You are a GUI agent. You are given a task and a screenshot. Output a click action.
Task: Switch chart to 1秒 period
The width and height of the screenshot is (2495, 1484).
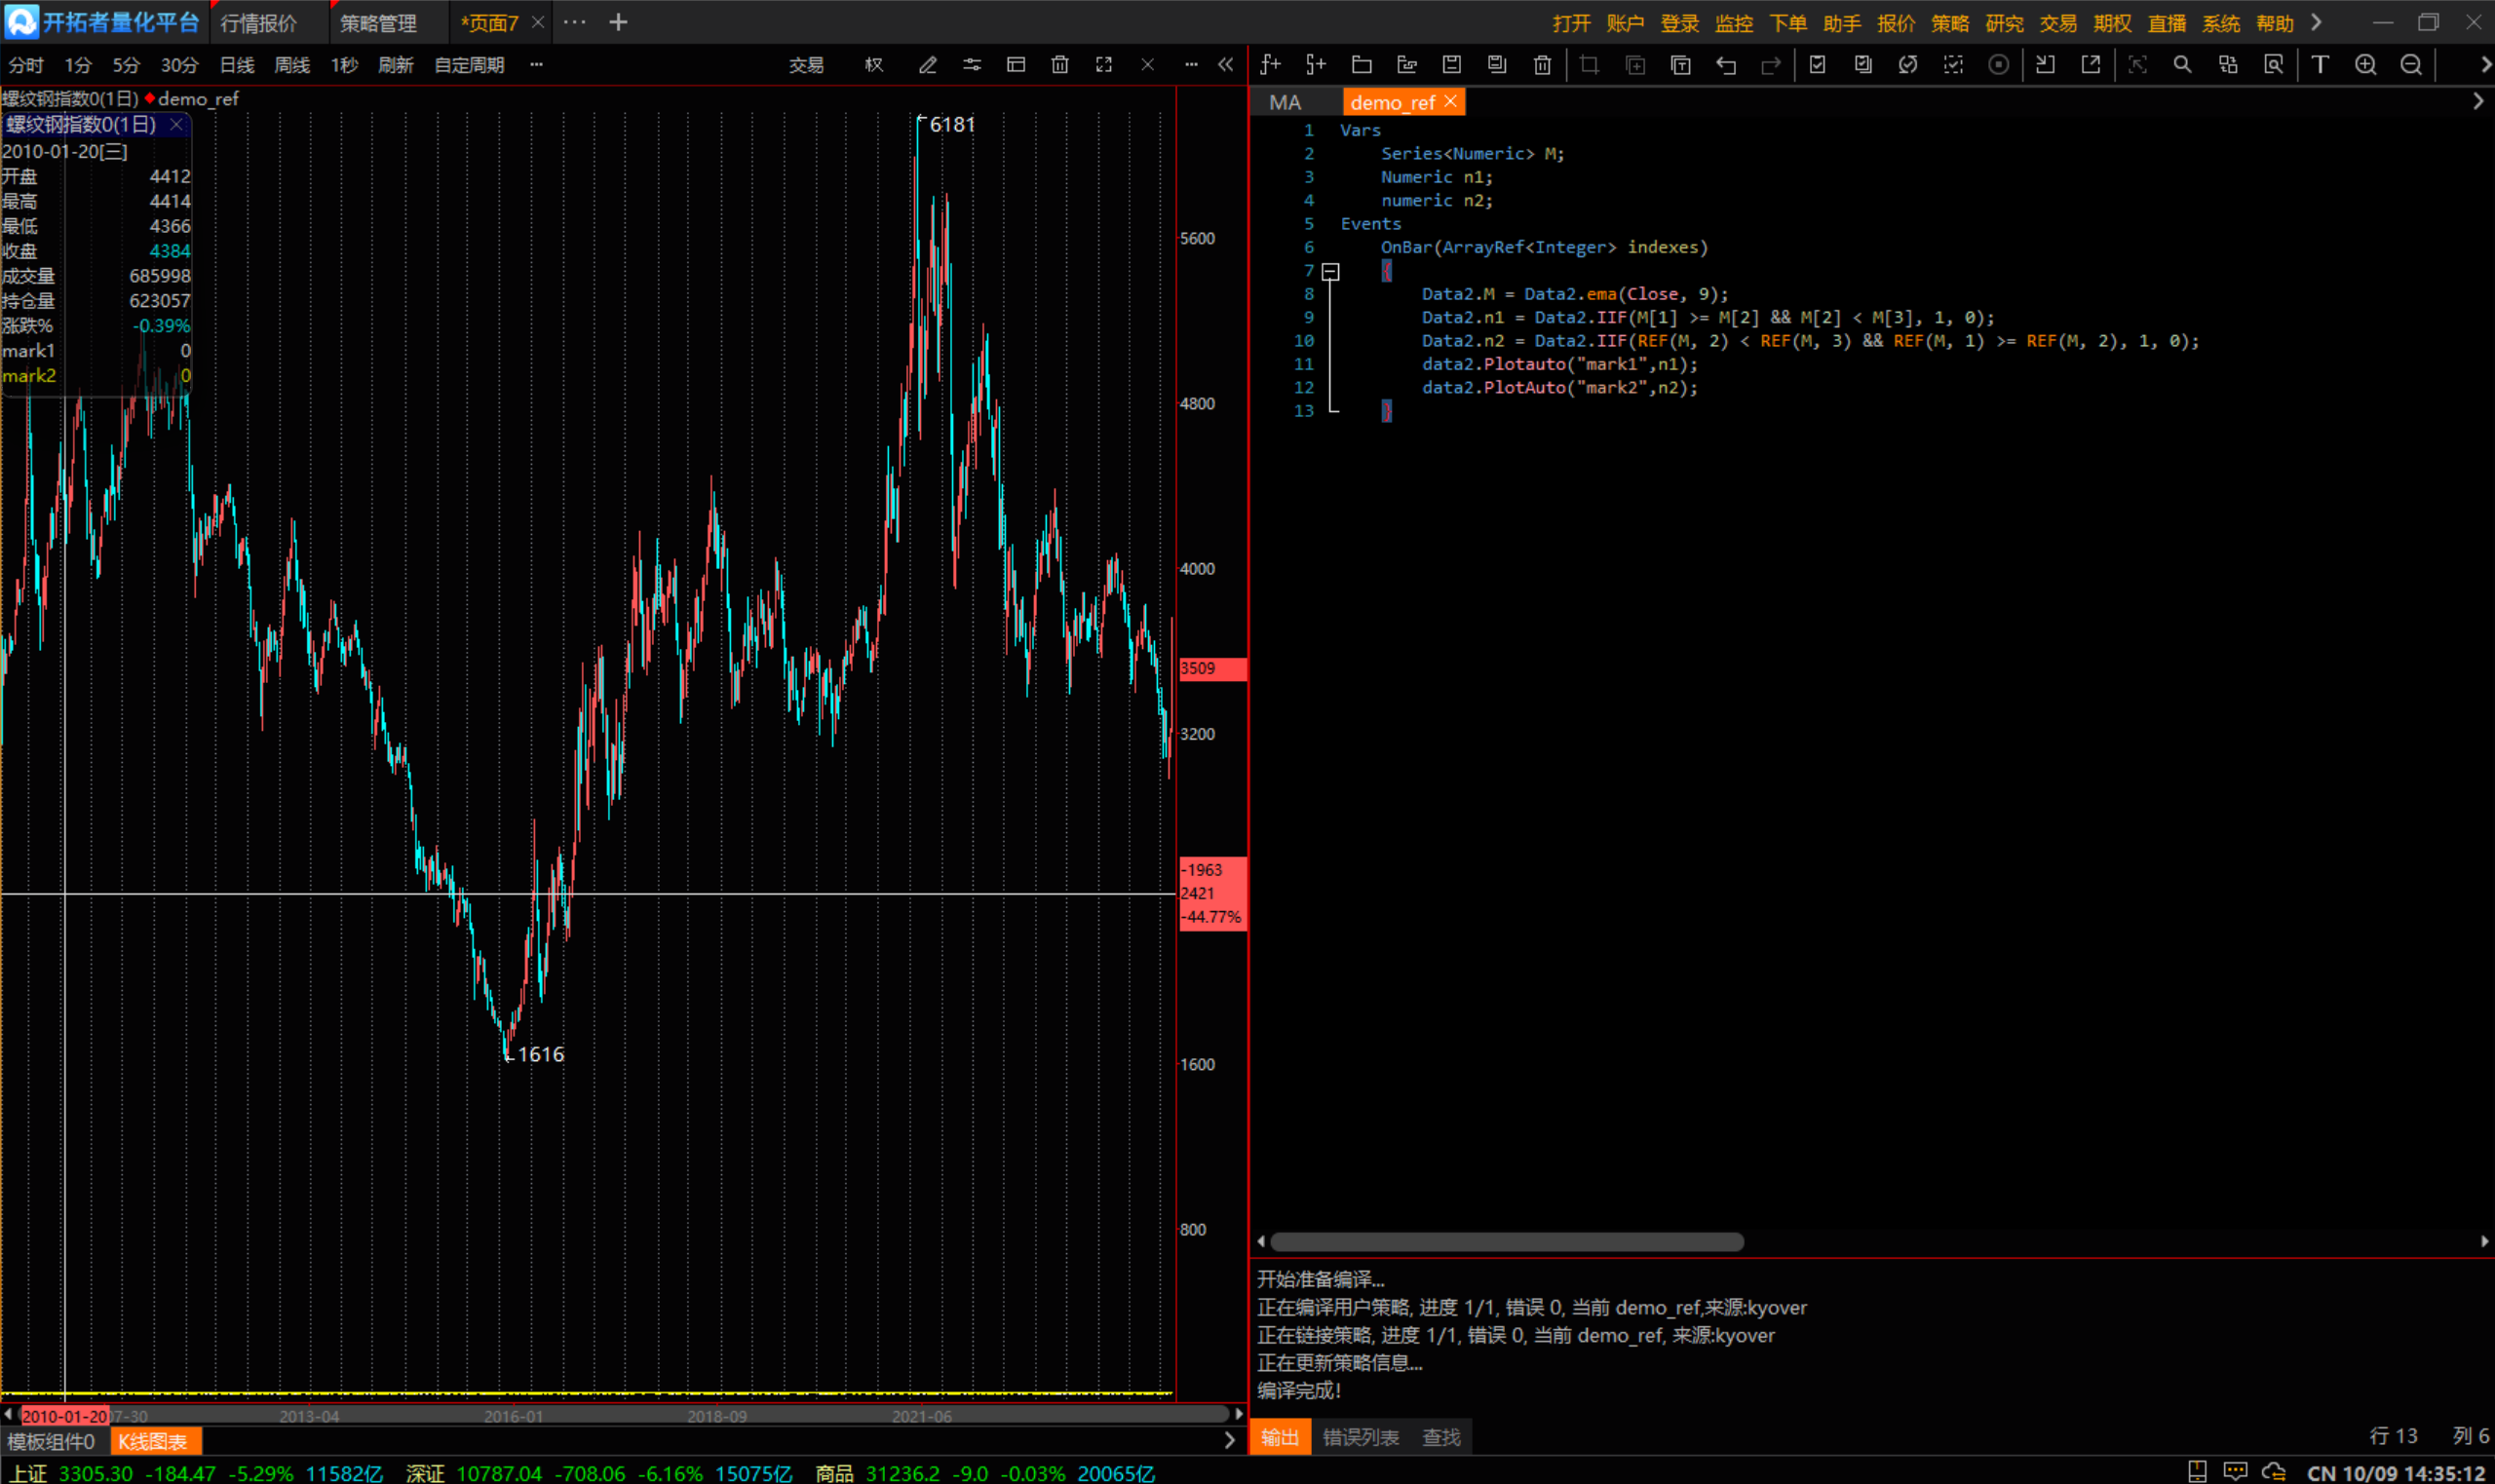pos(344,65)
